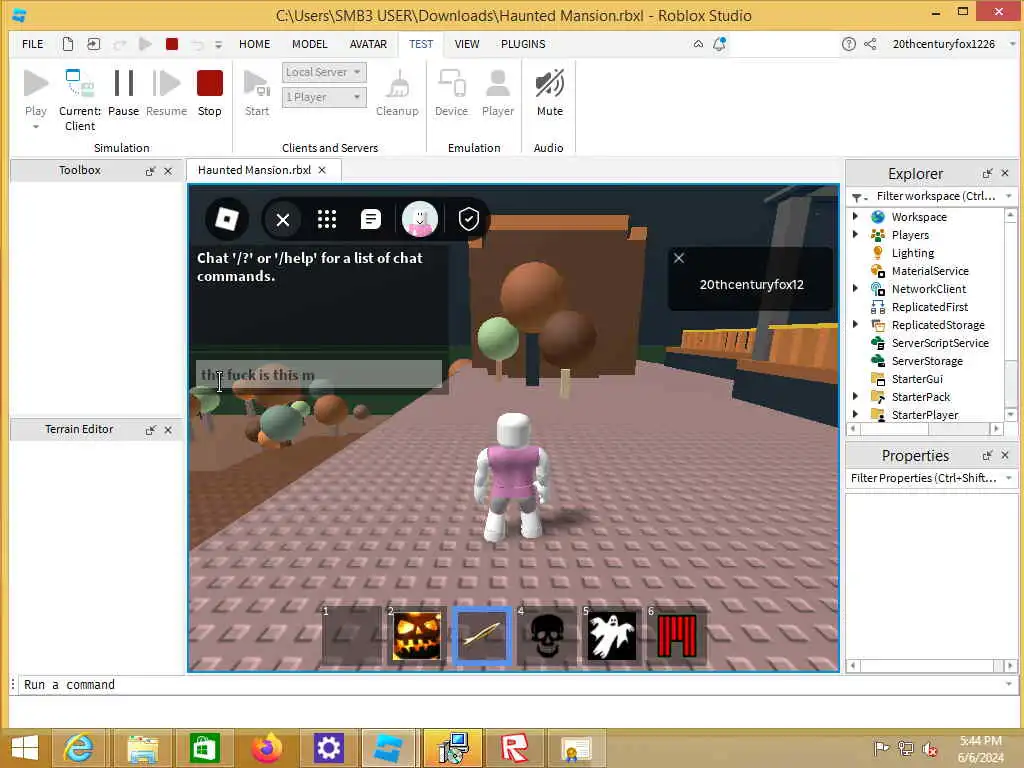
Task: Mute the audio
Action: (x=549, y=93)
